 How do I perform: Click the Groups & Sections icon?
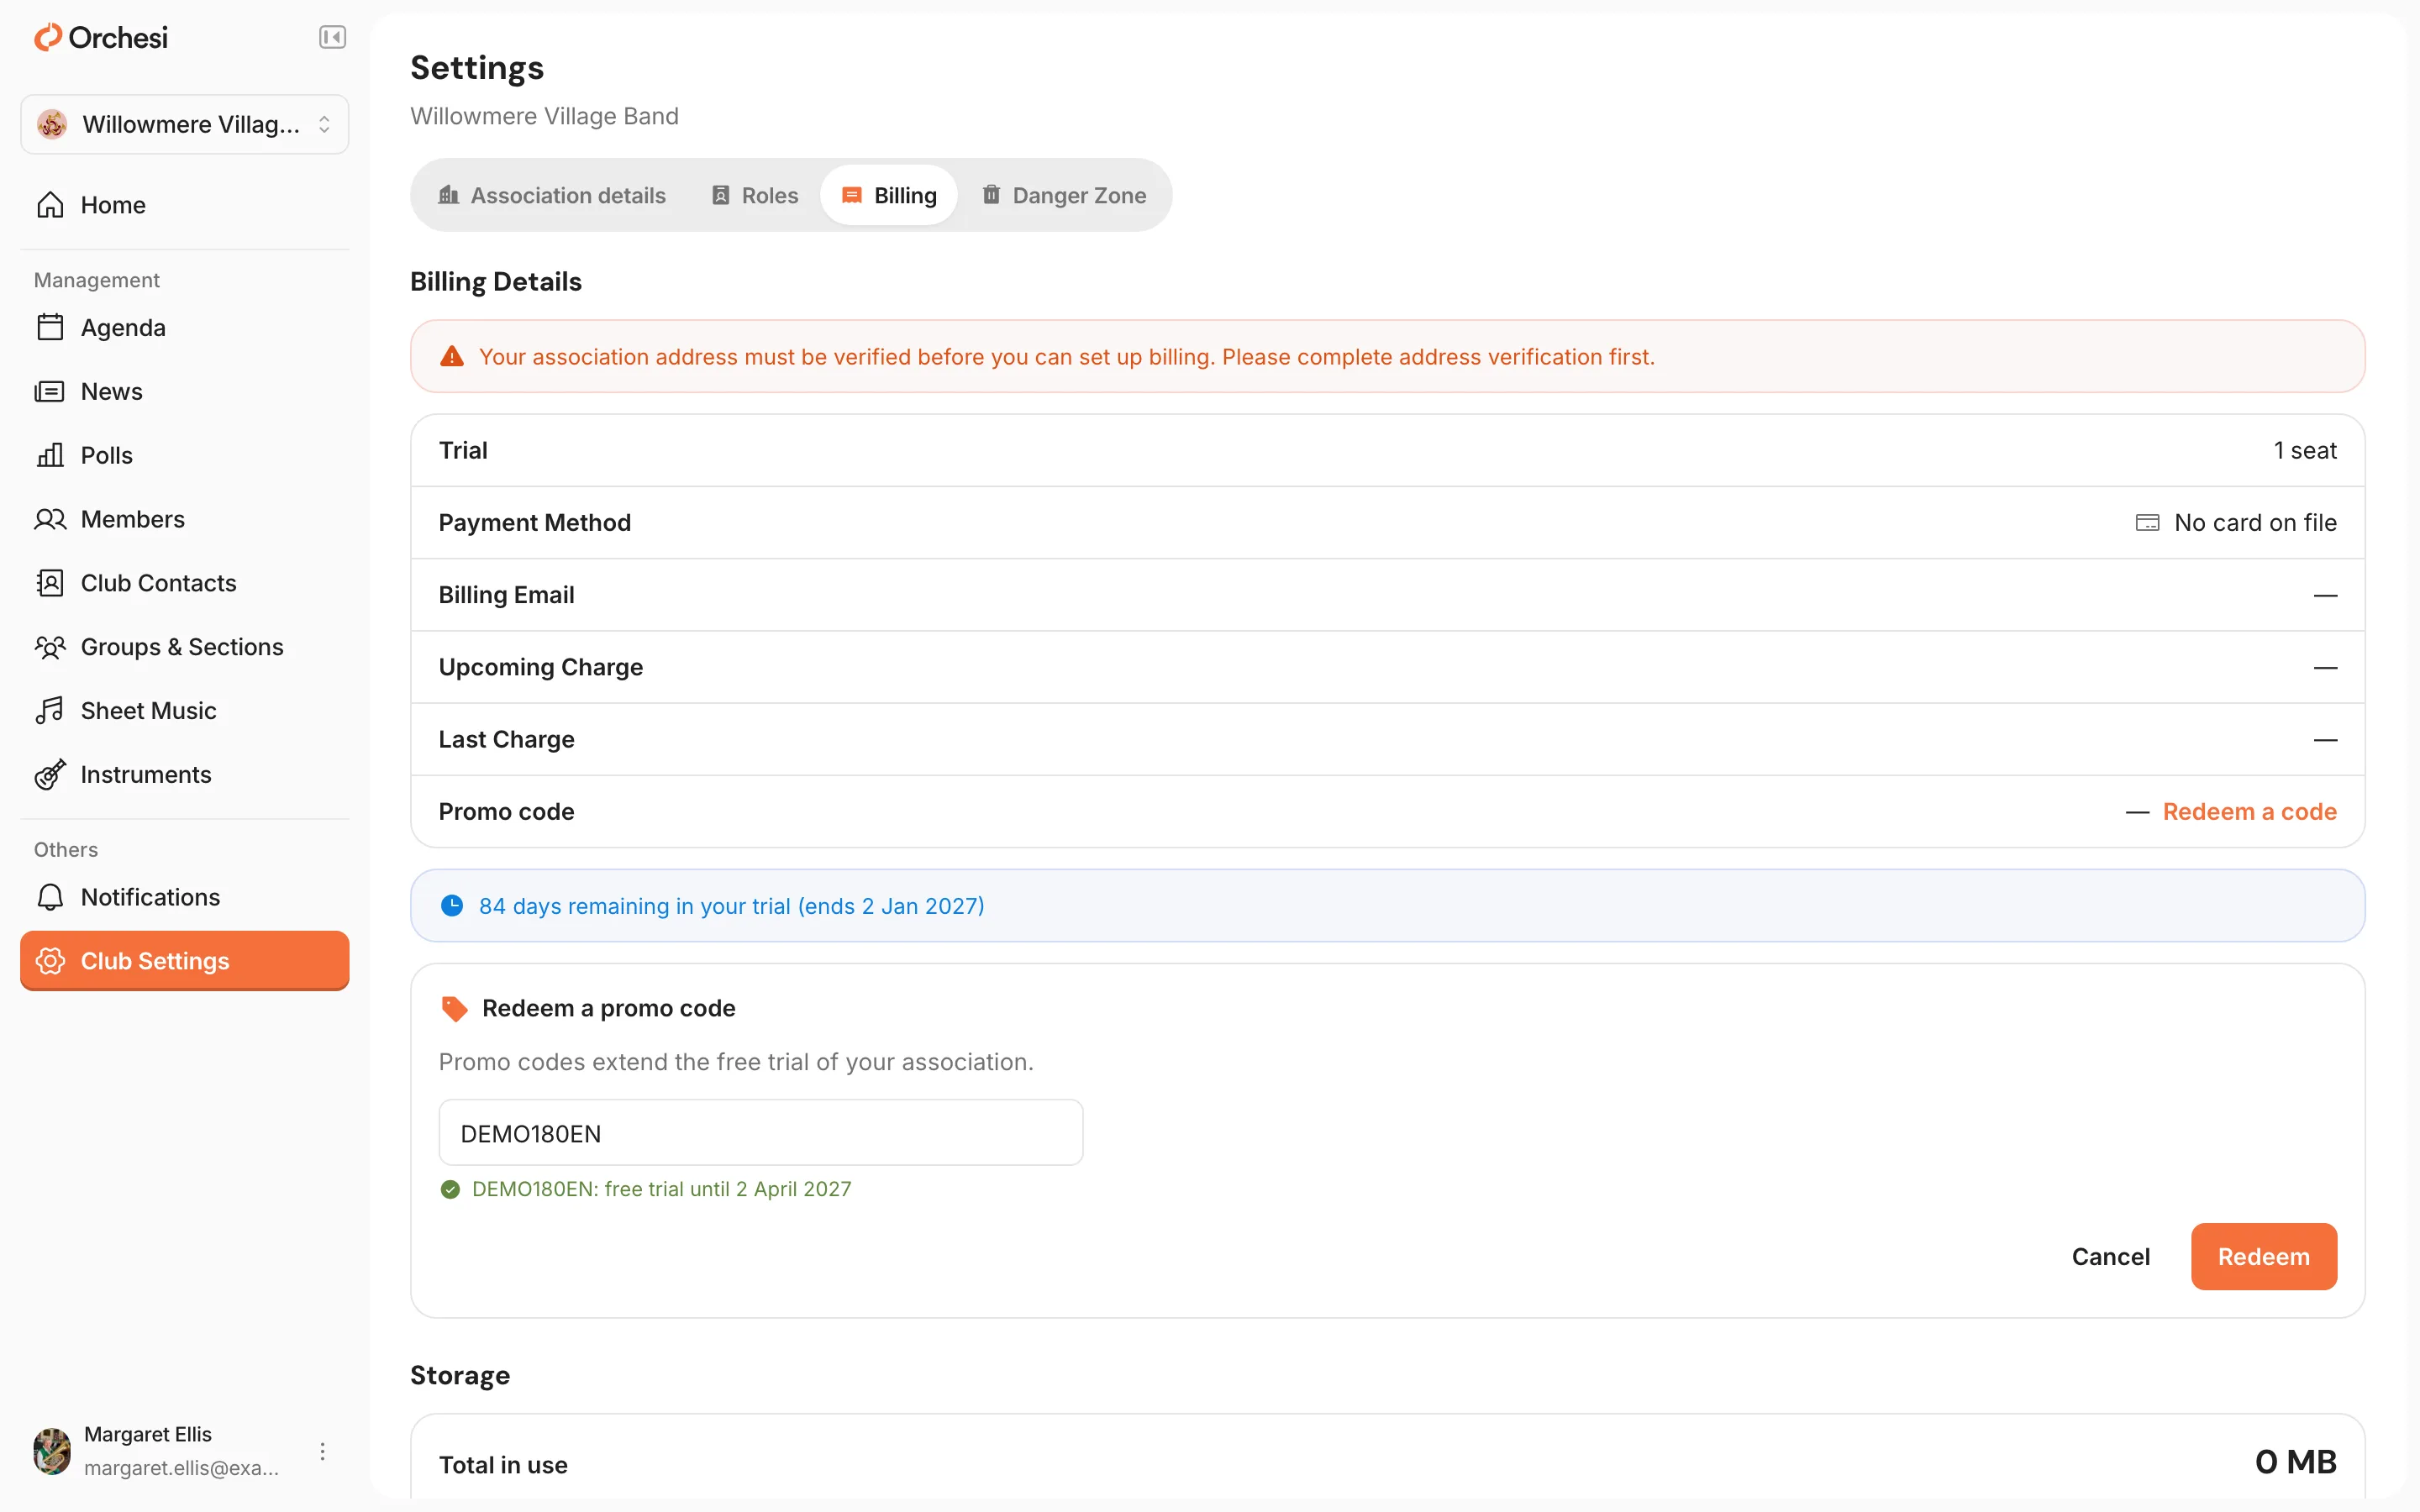click(50, 647)
